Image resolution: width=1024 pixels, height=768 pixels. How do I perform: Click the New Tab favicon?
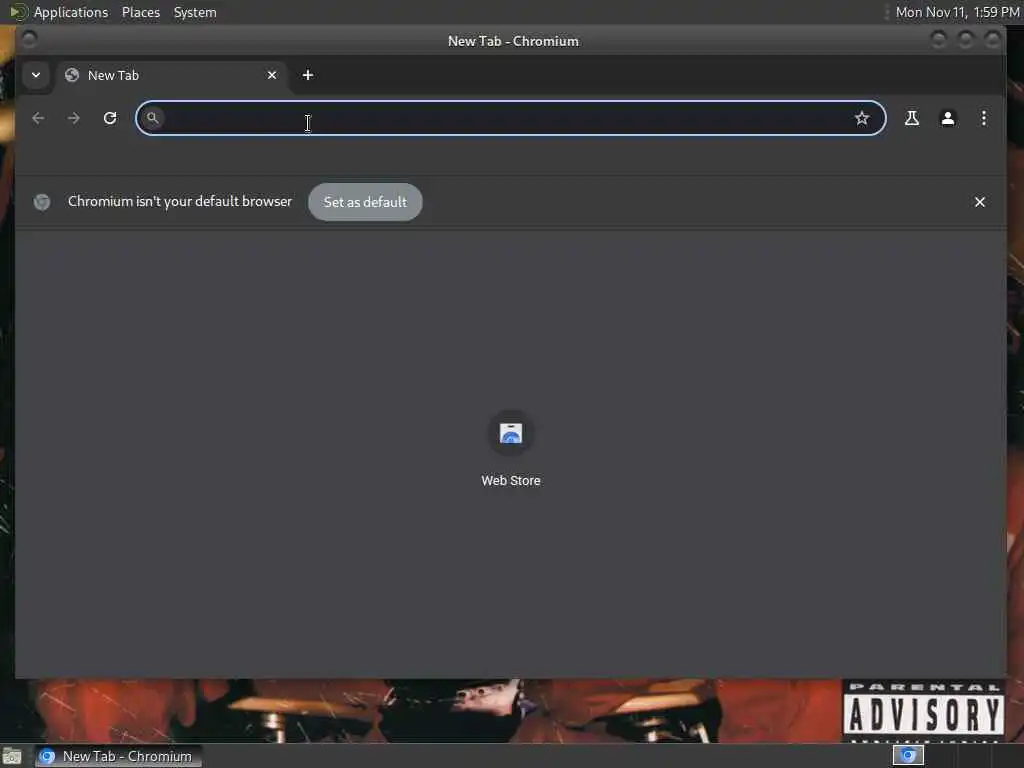tap(72, 75)
